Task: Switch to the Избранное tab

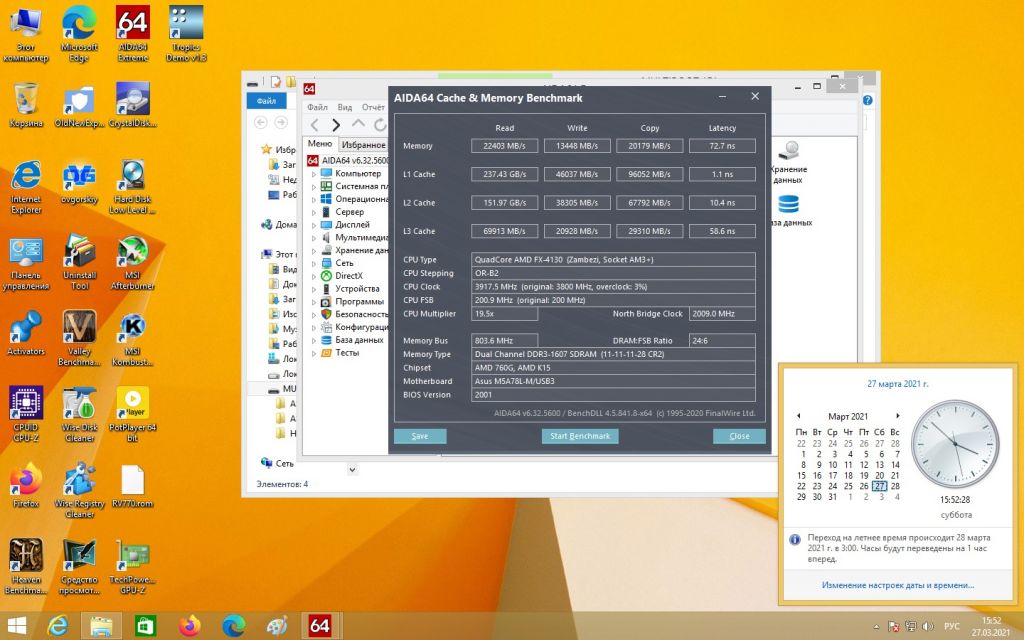Action: [x=363, y=144]
